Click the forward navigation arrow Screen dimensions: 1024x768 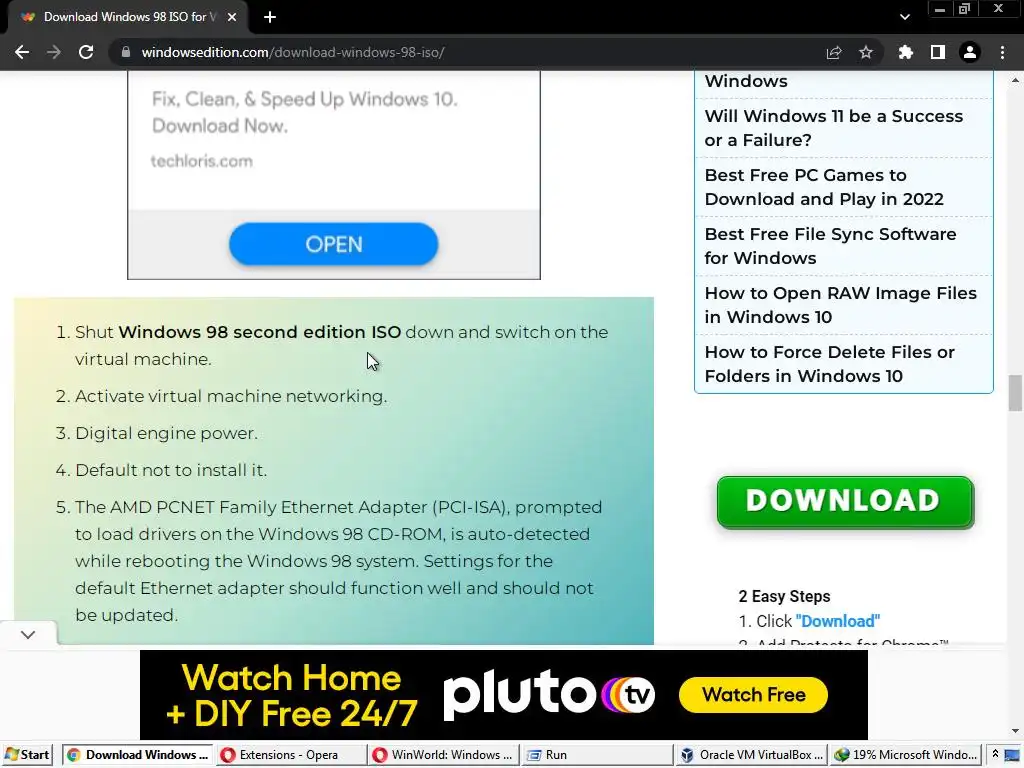(54, 52)
